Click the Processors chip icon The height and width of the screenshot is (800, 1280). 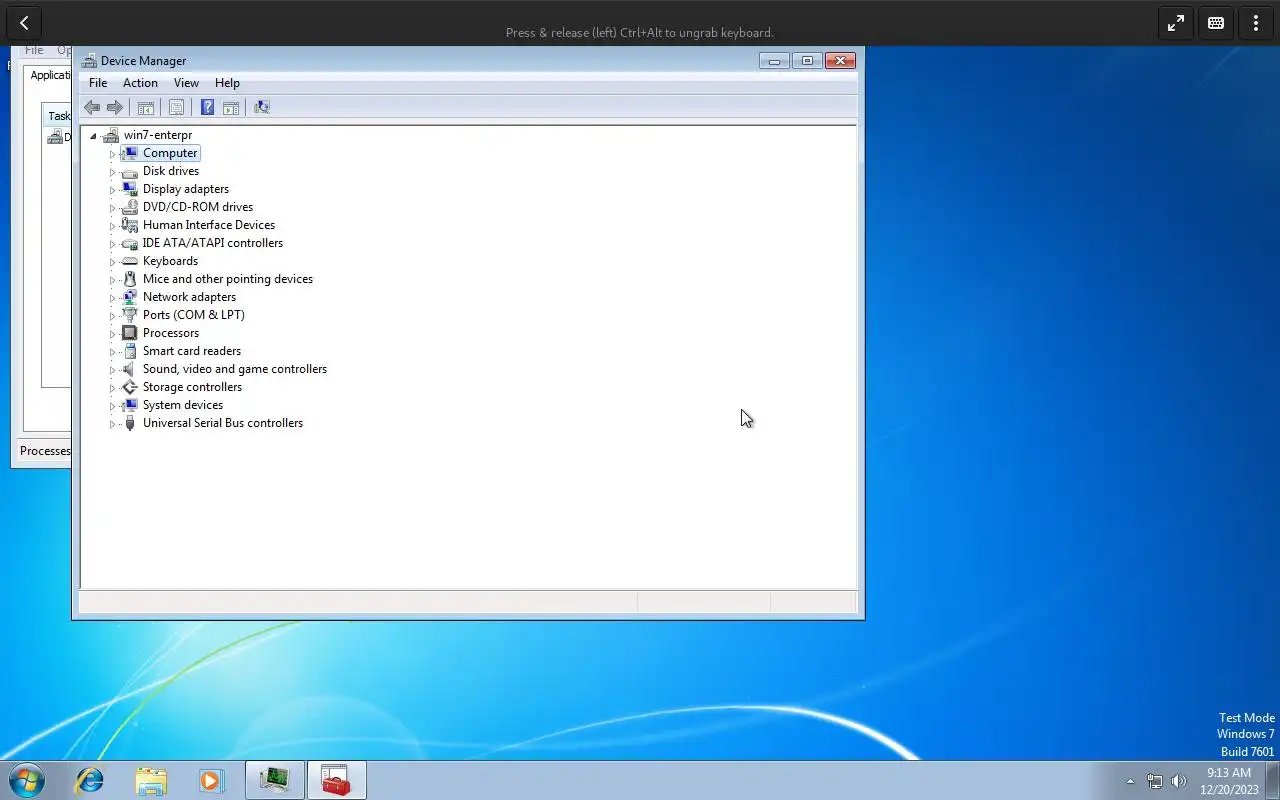pos(129,333)
